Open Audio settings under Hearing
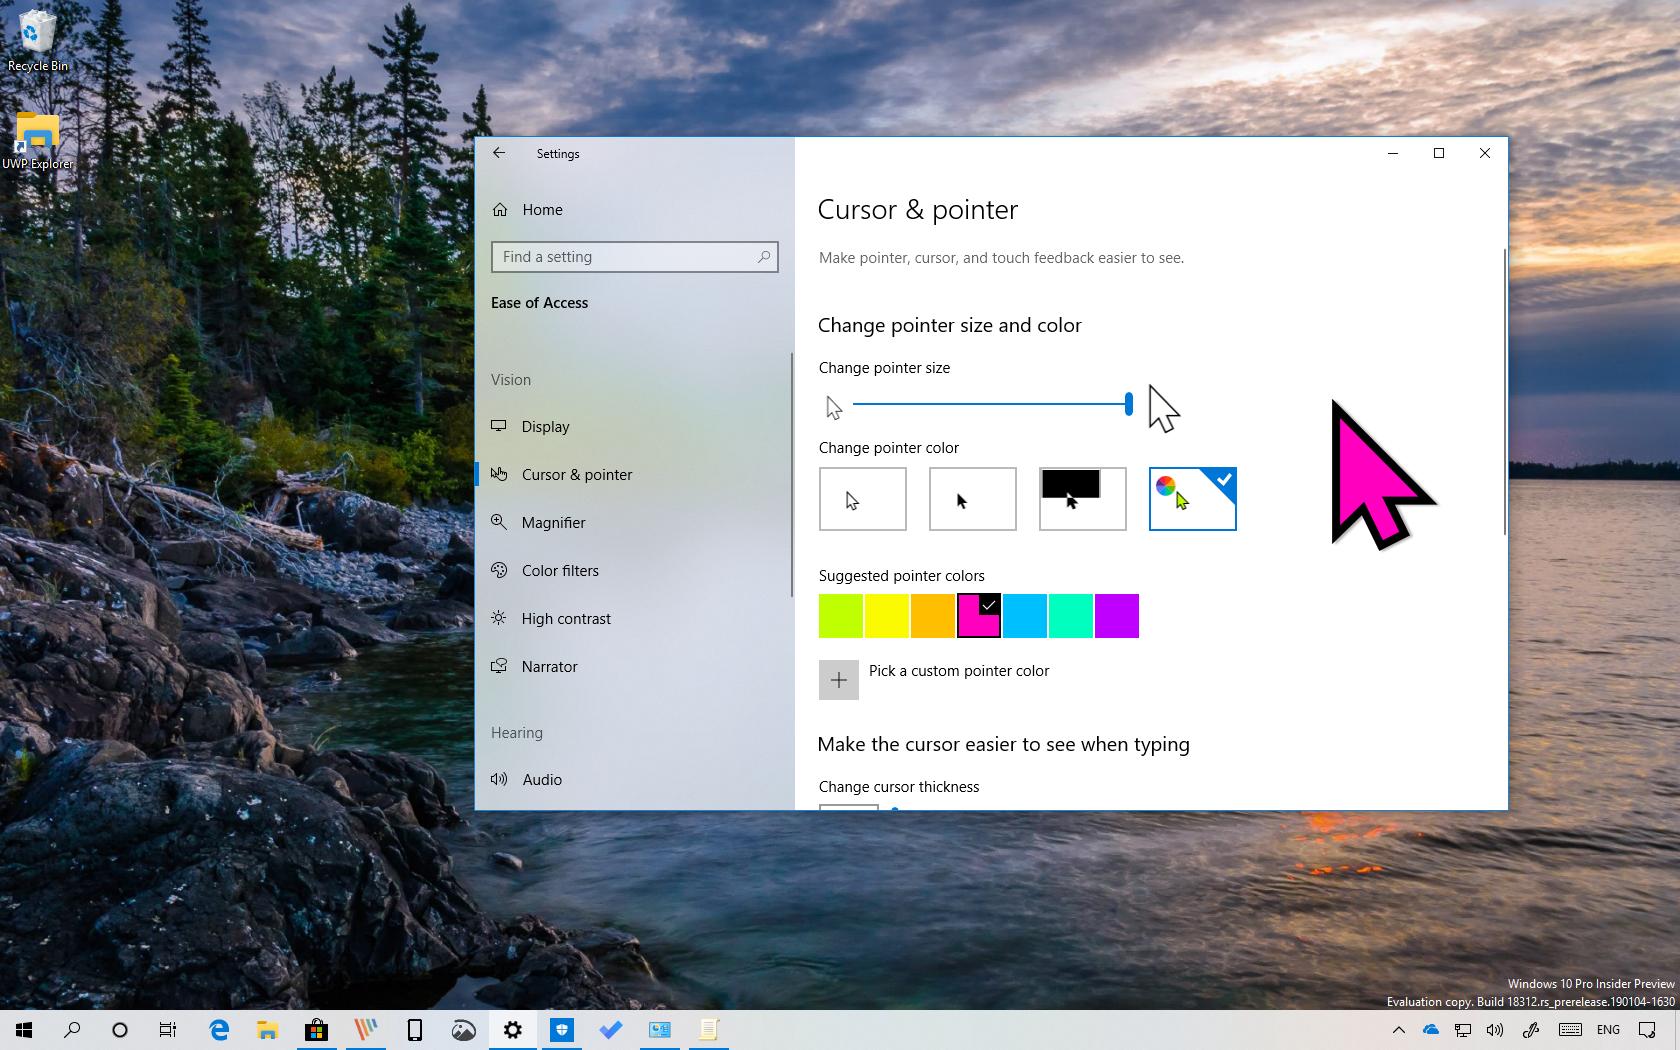 pyautogui.click(x=541, y=779)
